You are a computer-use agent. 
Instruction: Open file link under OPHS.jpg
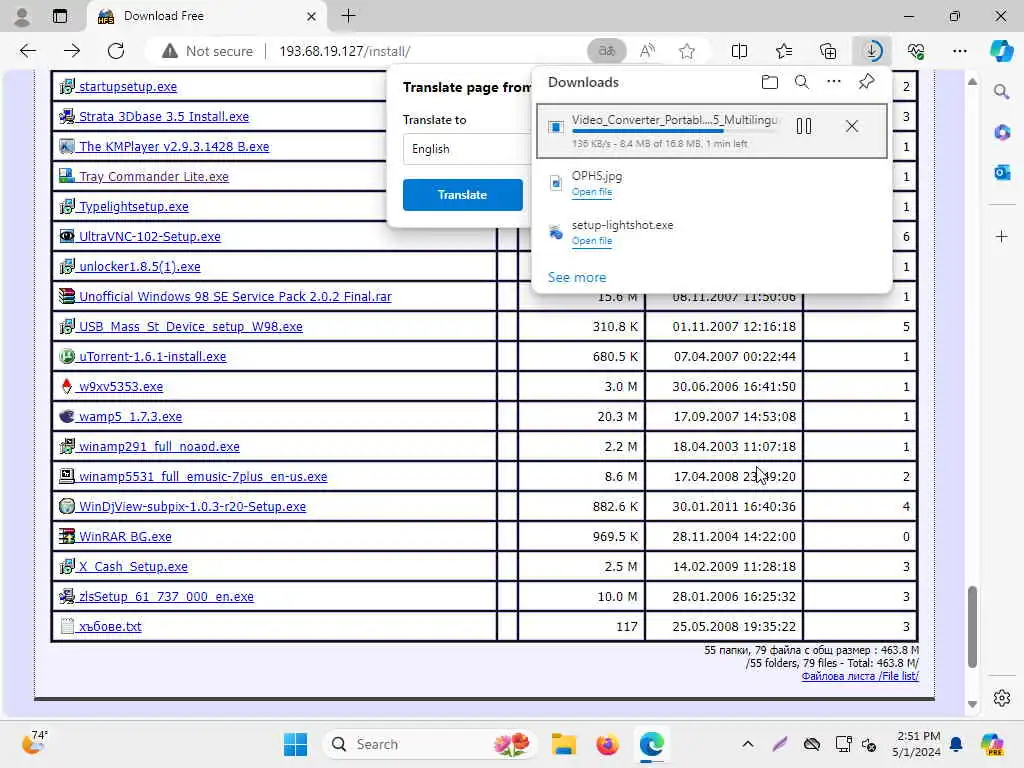[592, 192]
